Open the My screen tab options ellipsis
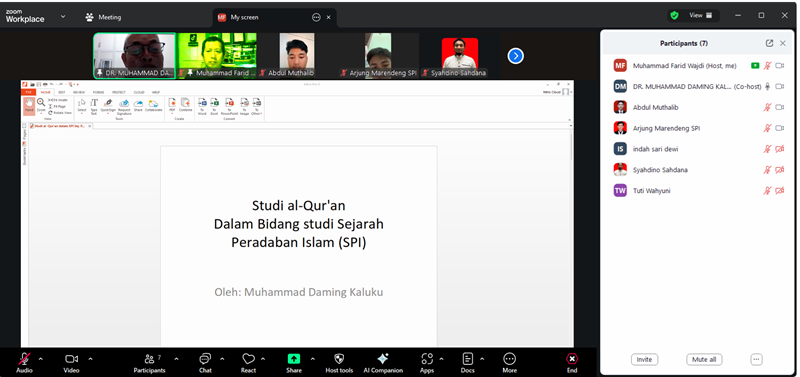800x377 pixels. (316, 17)
